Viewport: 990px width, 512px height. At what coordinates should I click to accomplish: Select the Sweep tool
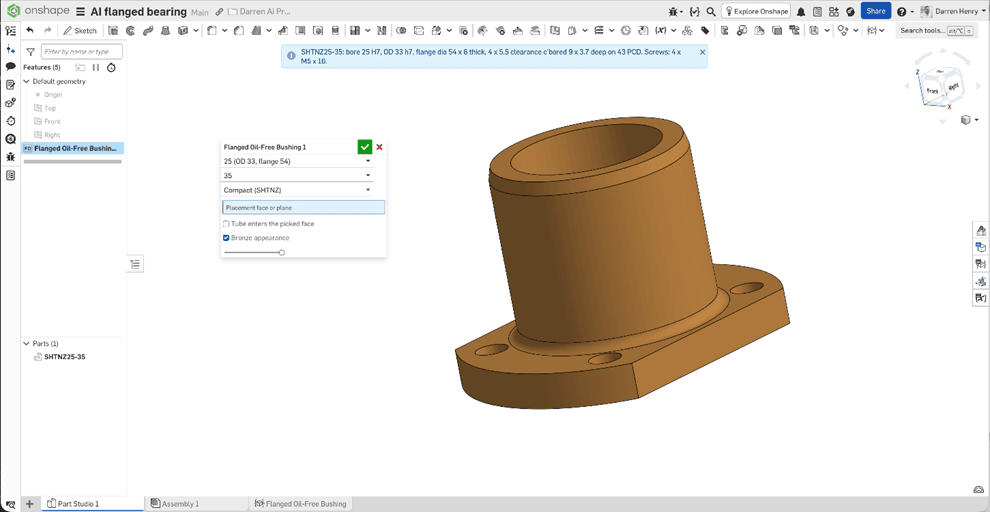coord(148,30)
